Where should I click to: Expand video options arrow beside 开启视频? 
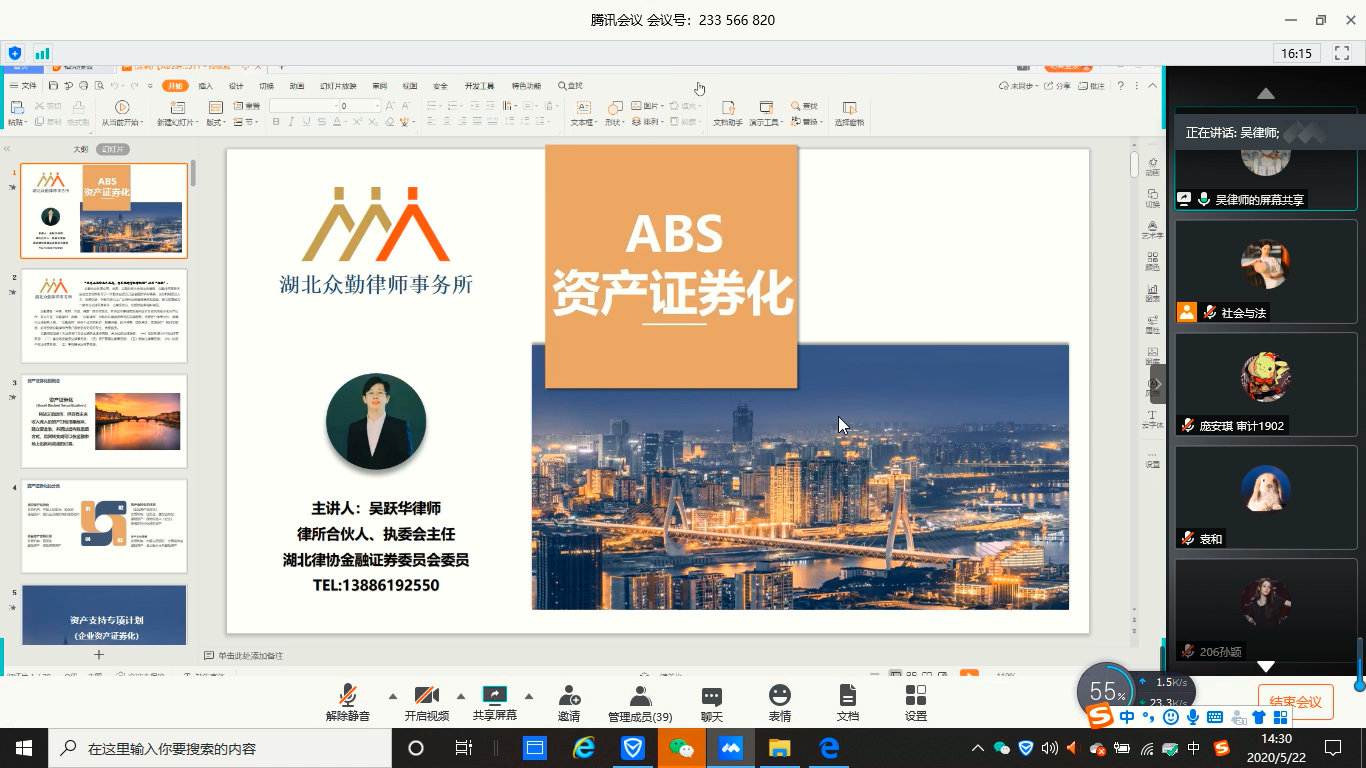[x=461, y=696]
